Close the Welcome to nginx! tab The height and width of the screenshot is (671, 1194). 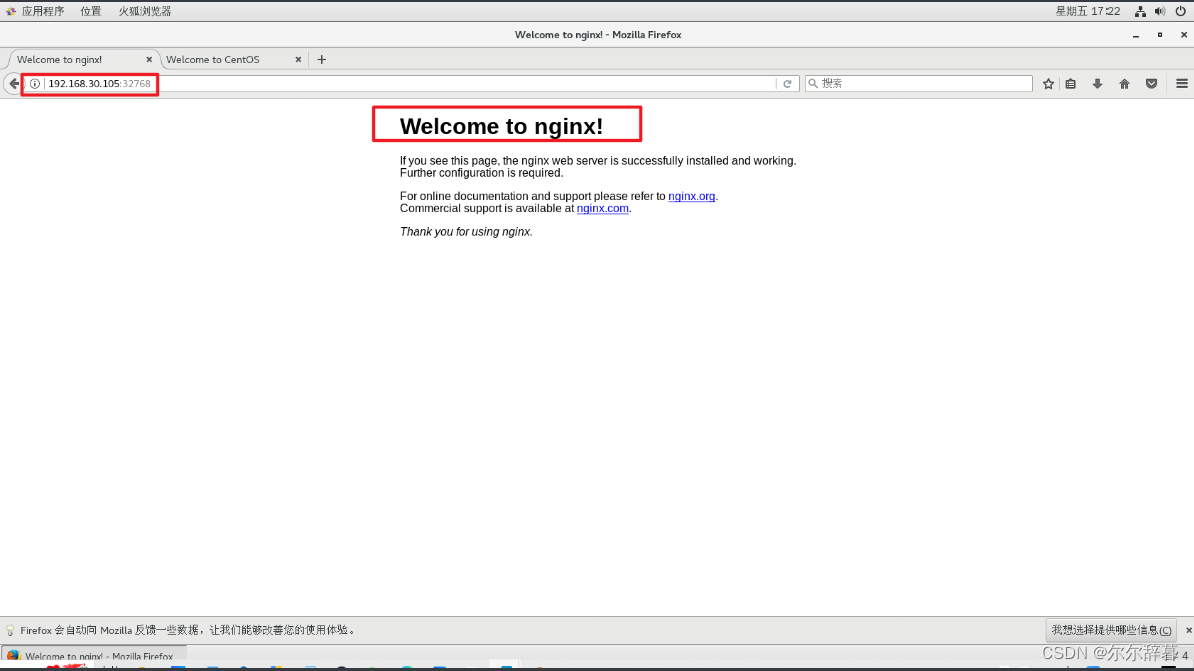click(x=149, y=59)
